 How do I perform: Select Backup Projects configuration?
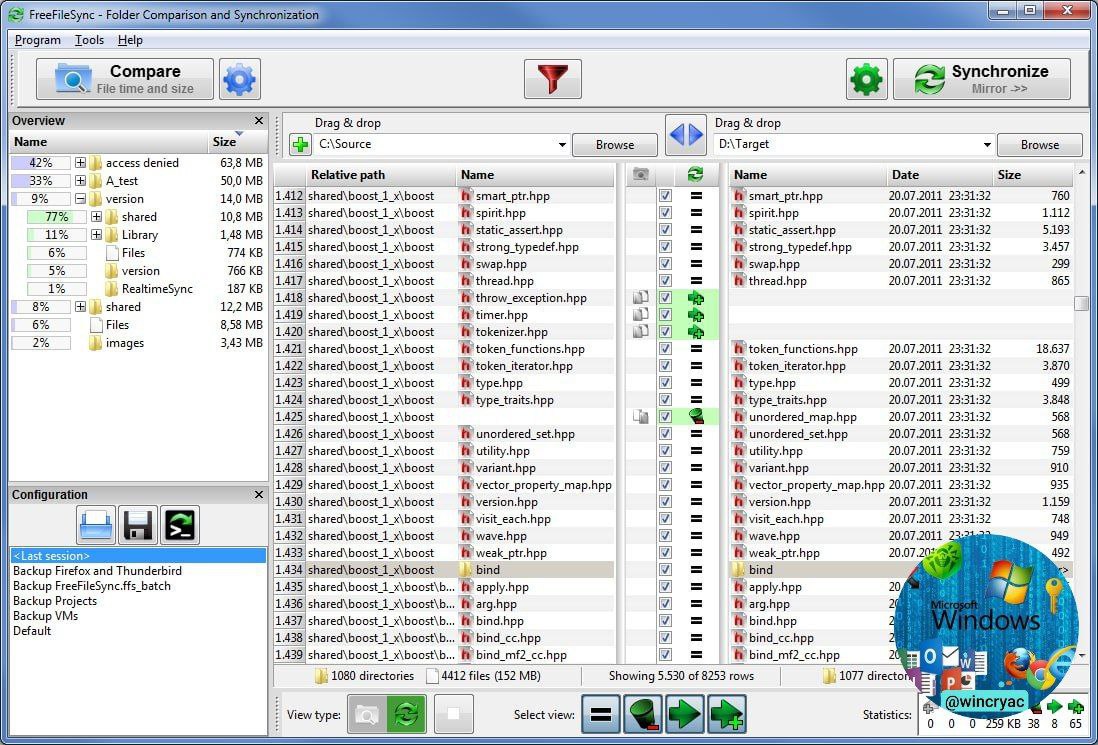click(55, 601)
